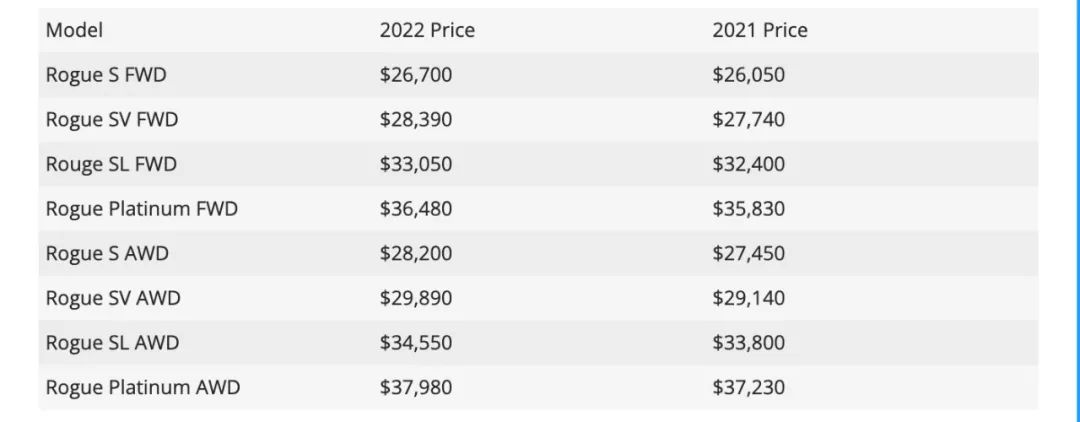This screenshot has height=422, width=1080.
Task: Click the $33,800 price value
Action: coord(749,343)
